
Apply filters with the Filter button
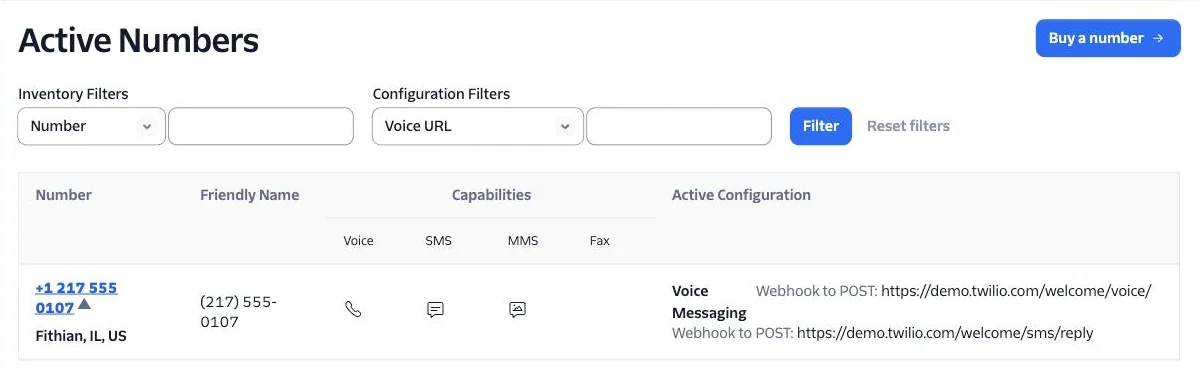tap(821, 126)
